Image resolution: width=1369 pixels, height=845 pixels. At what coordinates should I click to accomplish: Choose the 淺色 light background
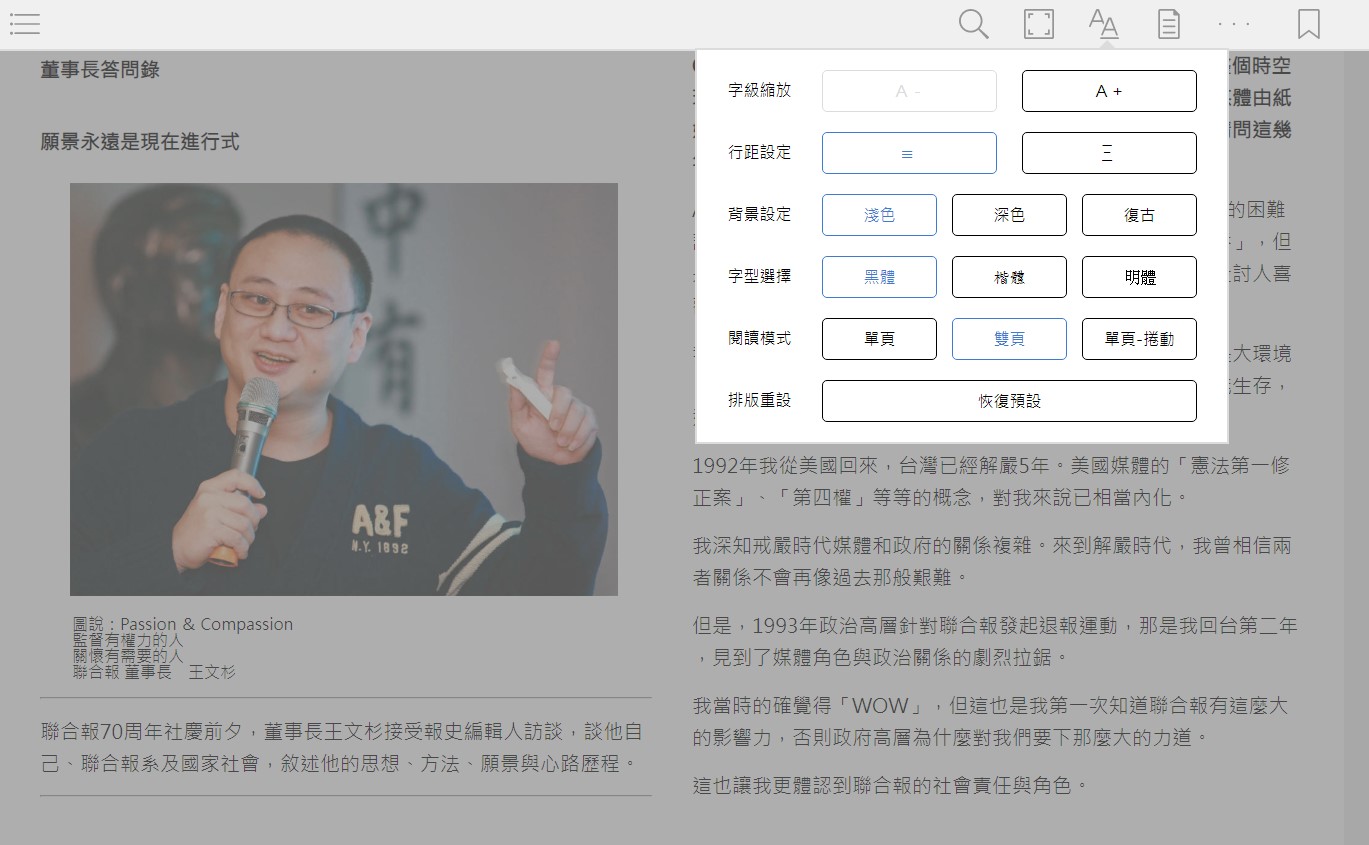(879, 215)
